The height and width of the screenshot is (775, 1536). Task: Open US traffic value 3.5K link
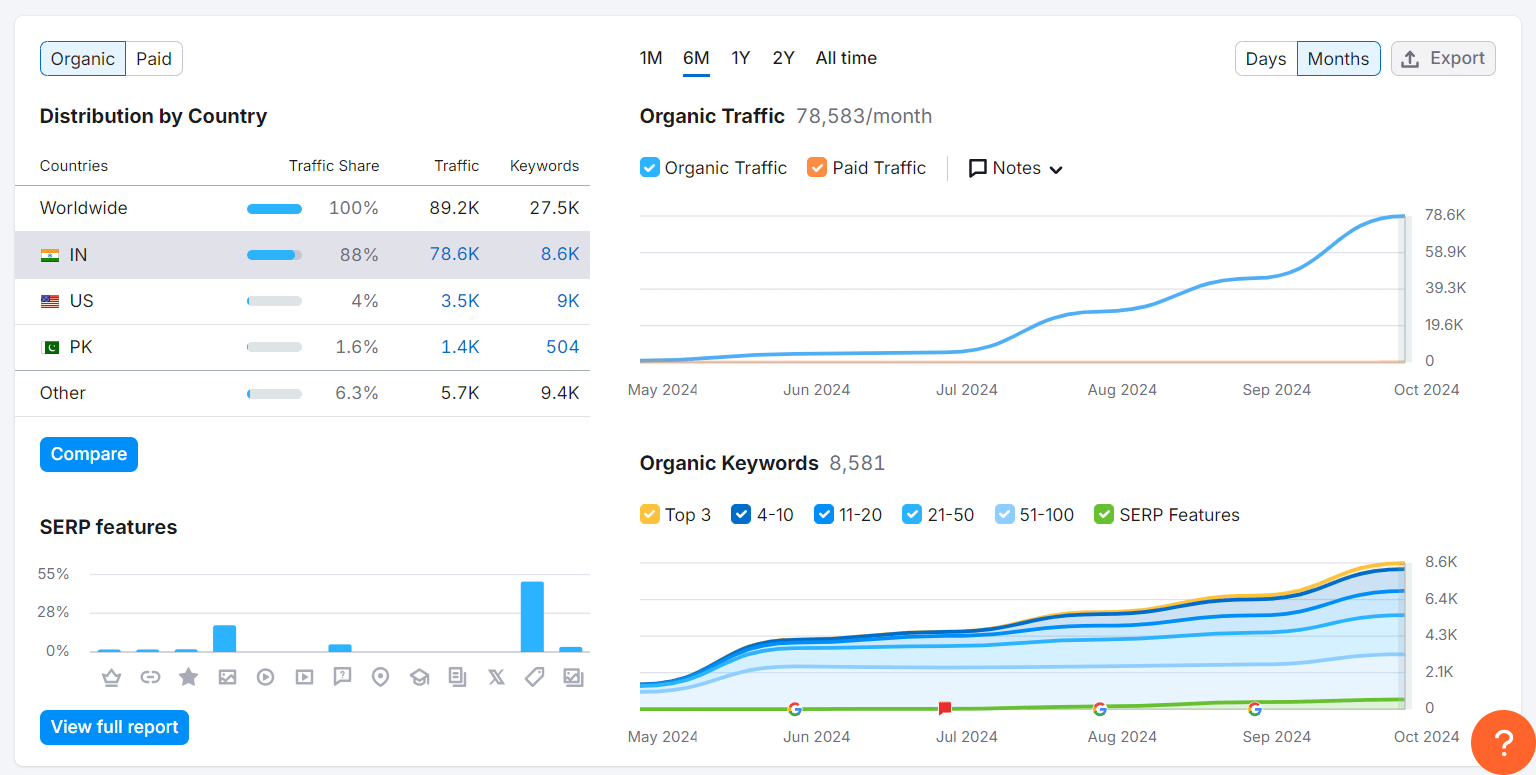pos(460,301)
